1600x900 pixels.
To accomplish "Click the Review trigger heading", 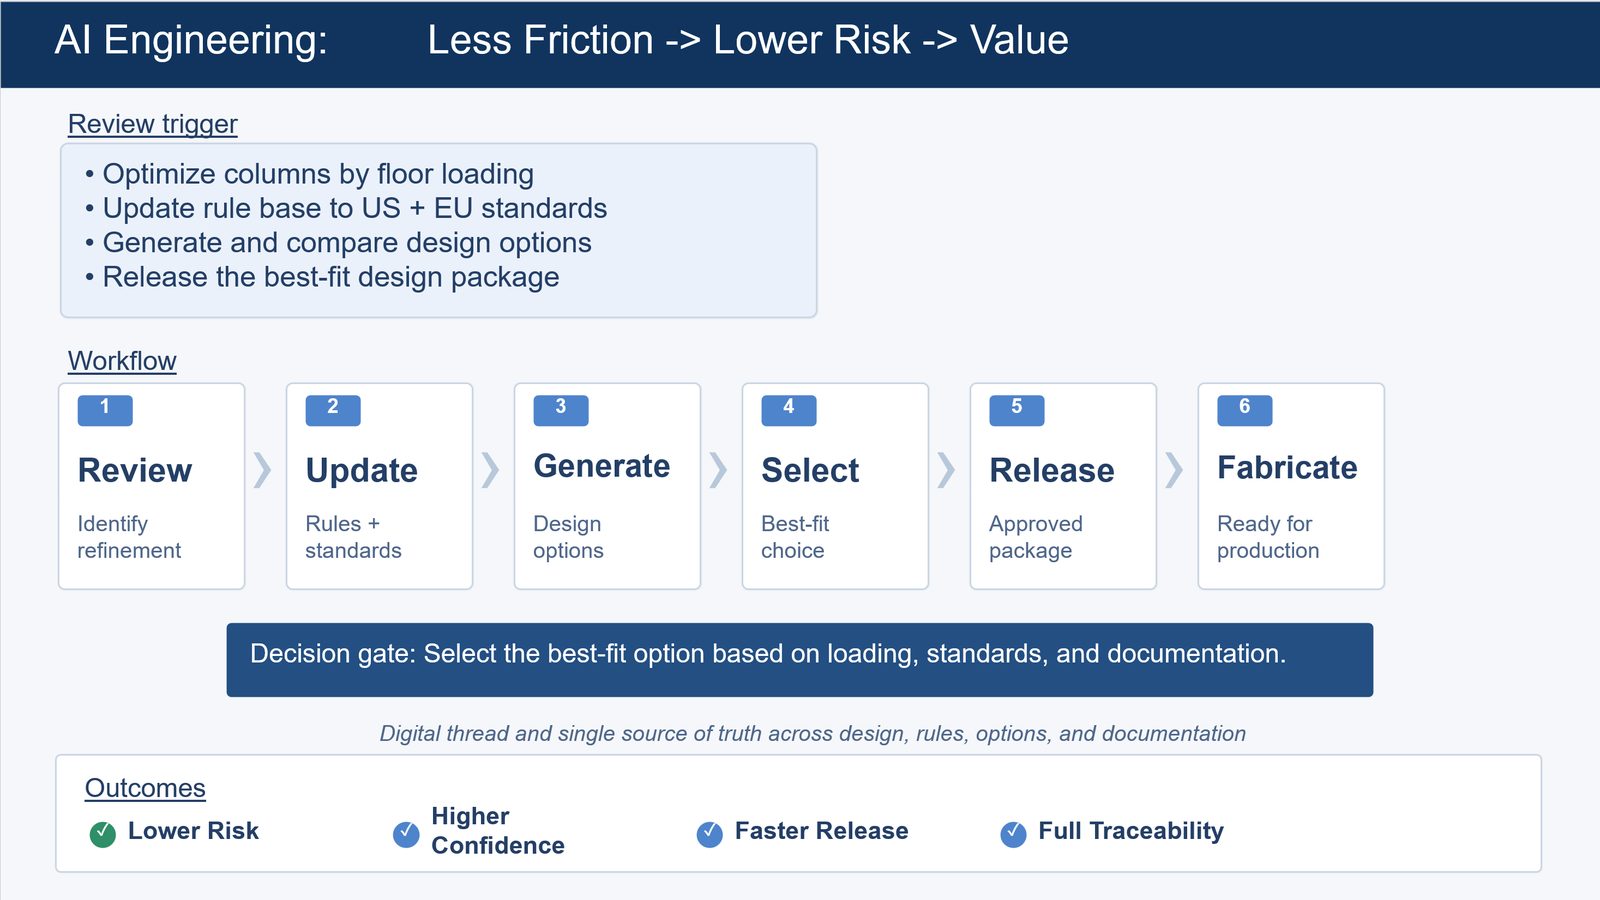I will coord(153,124).
